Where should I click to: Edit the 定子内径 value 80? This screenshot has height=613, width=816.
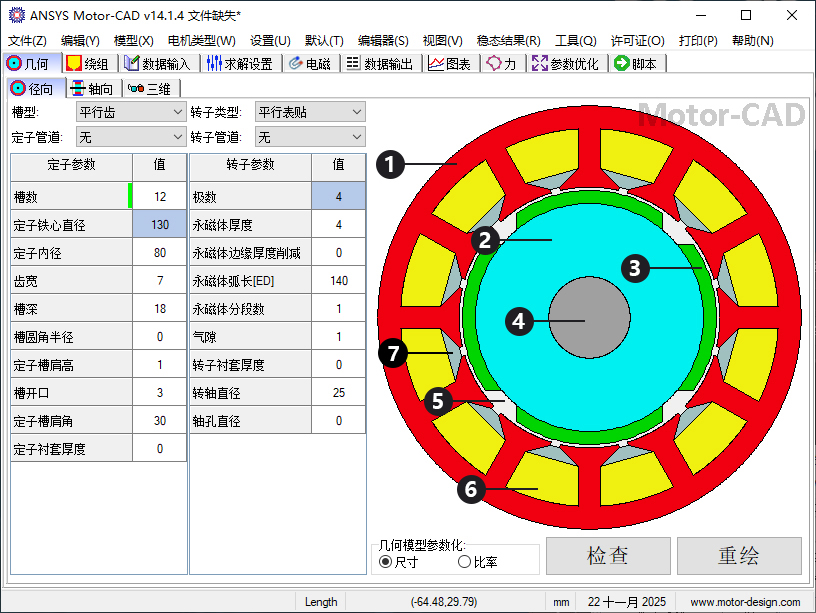[160, 253]
